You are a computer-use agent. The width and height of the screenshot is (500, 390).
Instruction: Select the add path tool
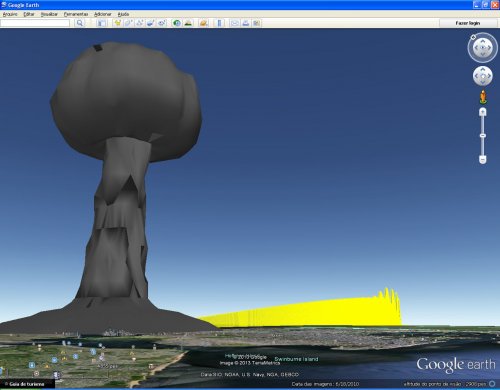tap(139, 23)
